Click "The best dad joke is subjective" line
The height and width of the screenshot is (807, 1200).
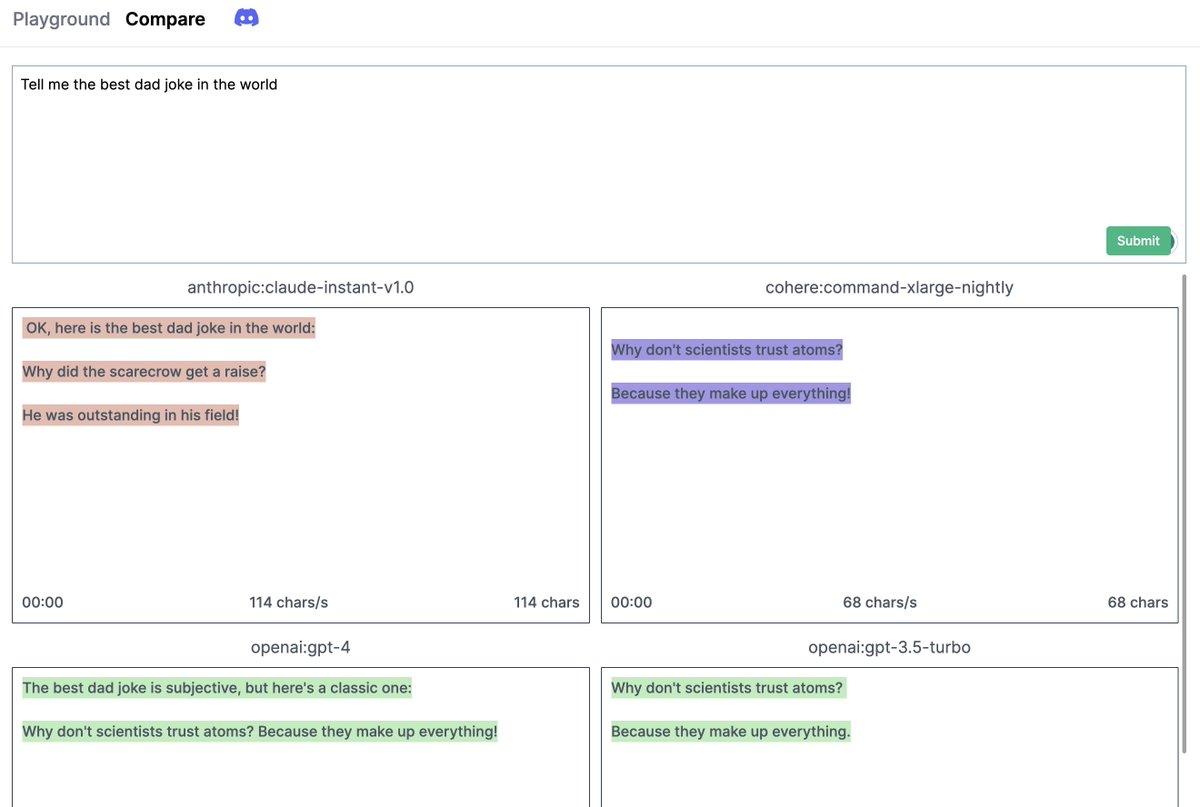click(217, 688)
